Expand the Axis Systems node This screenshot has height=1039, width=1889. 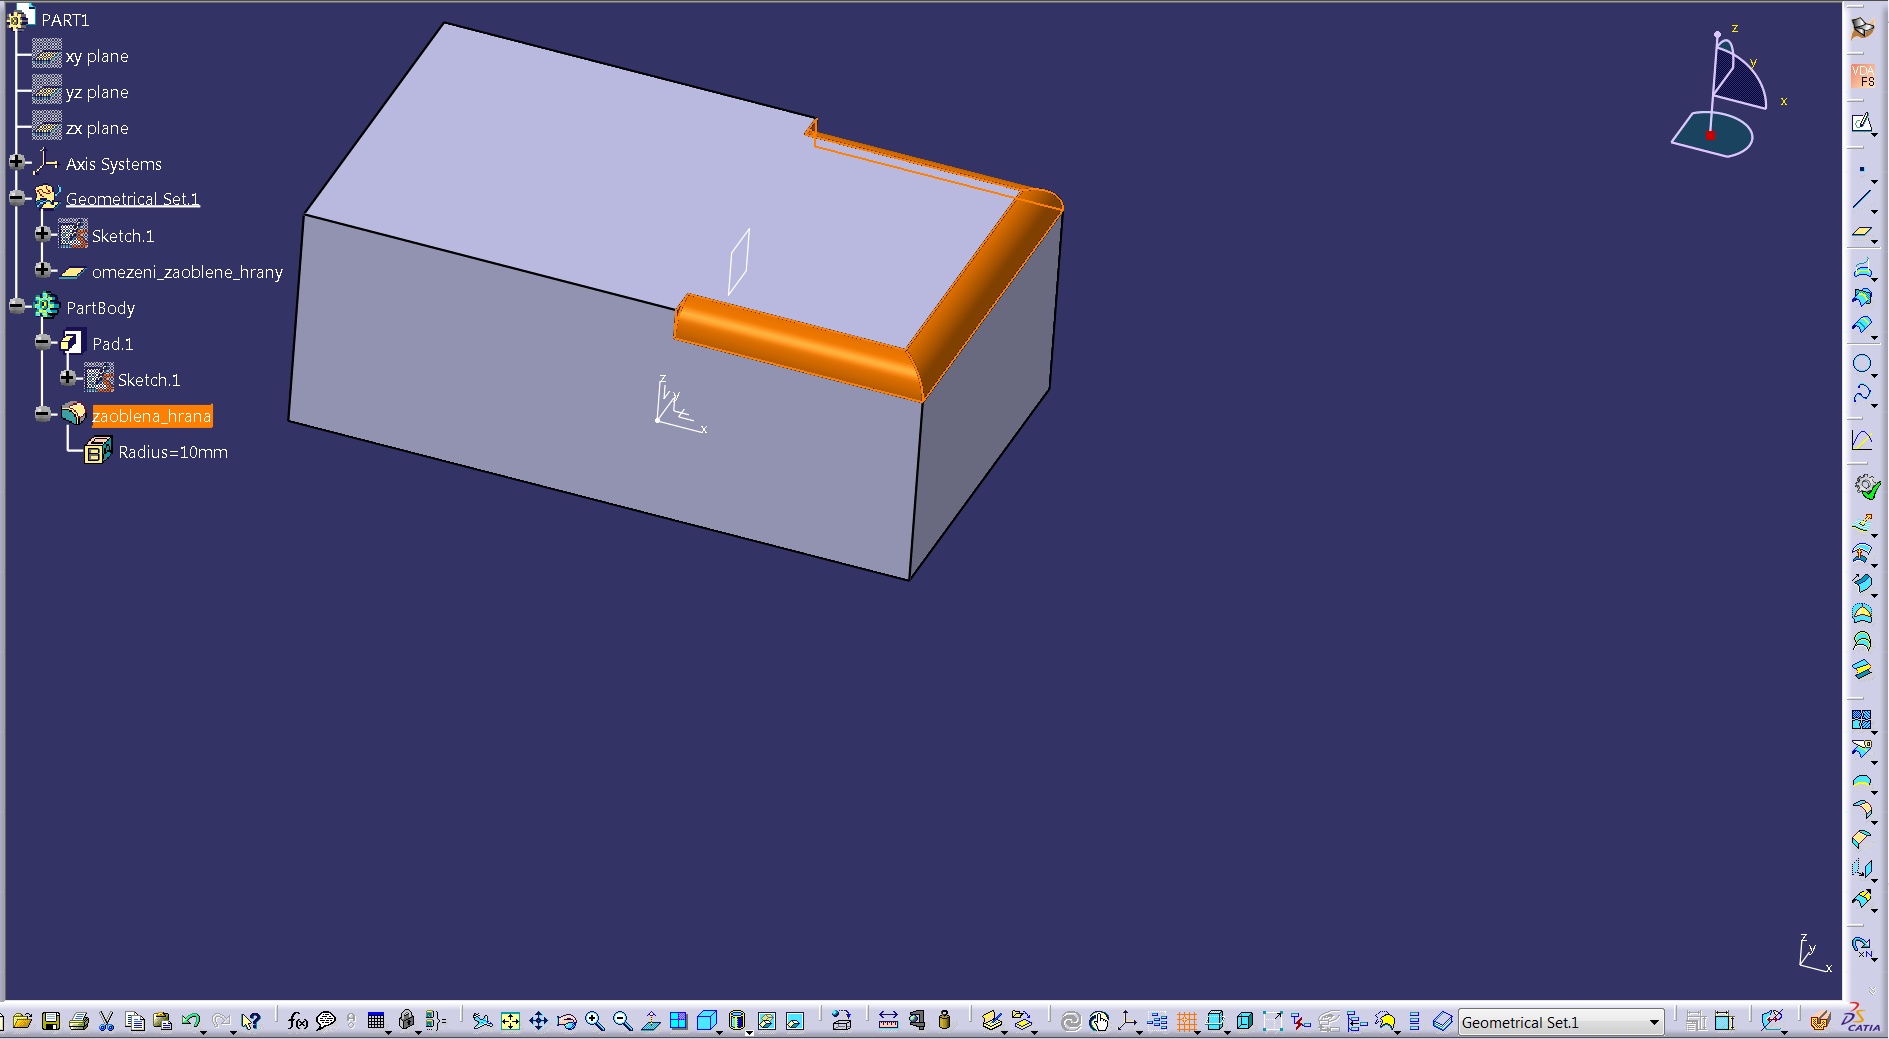pyautogui.click(x=16, y=162)
